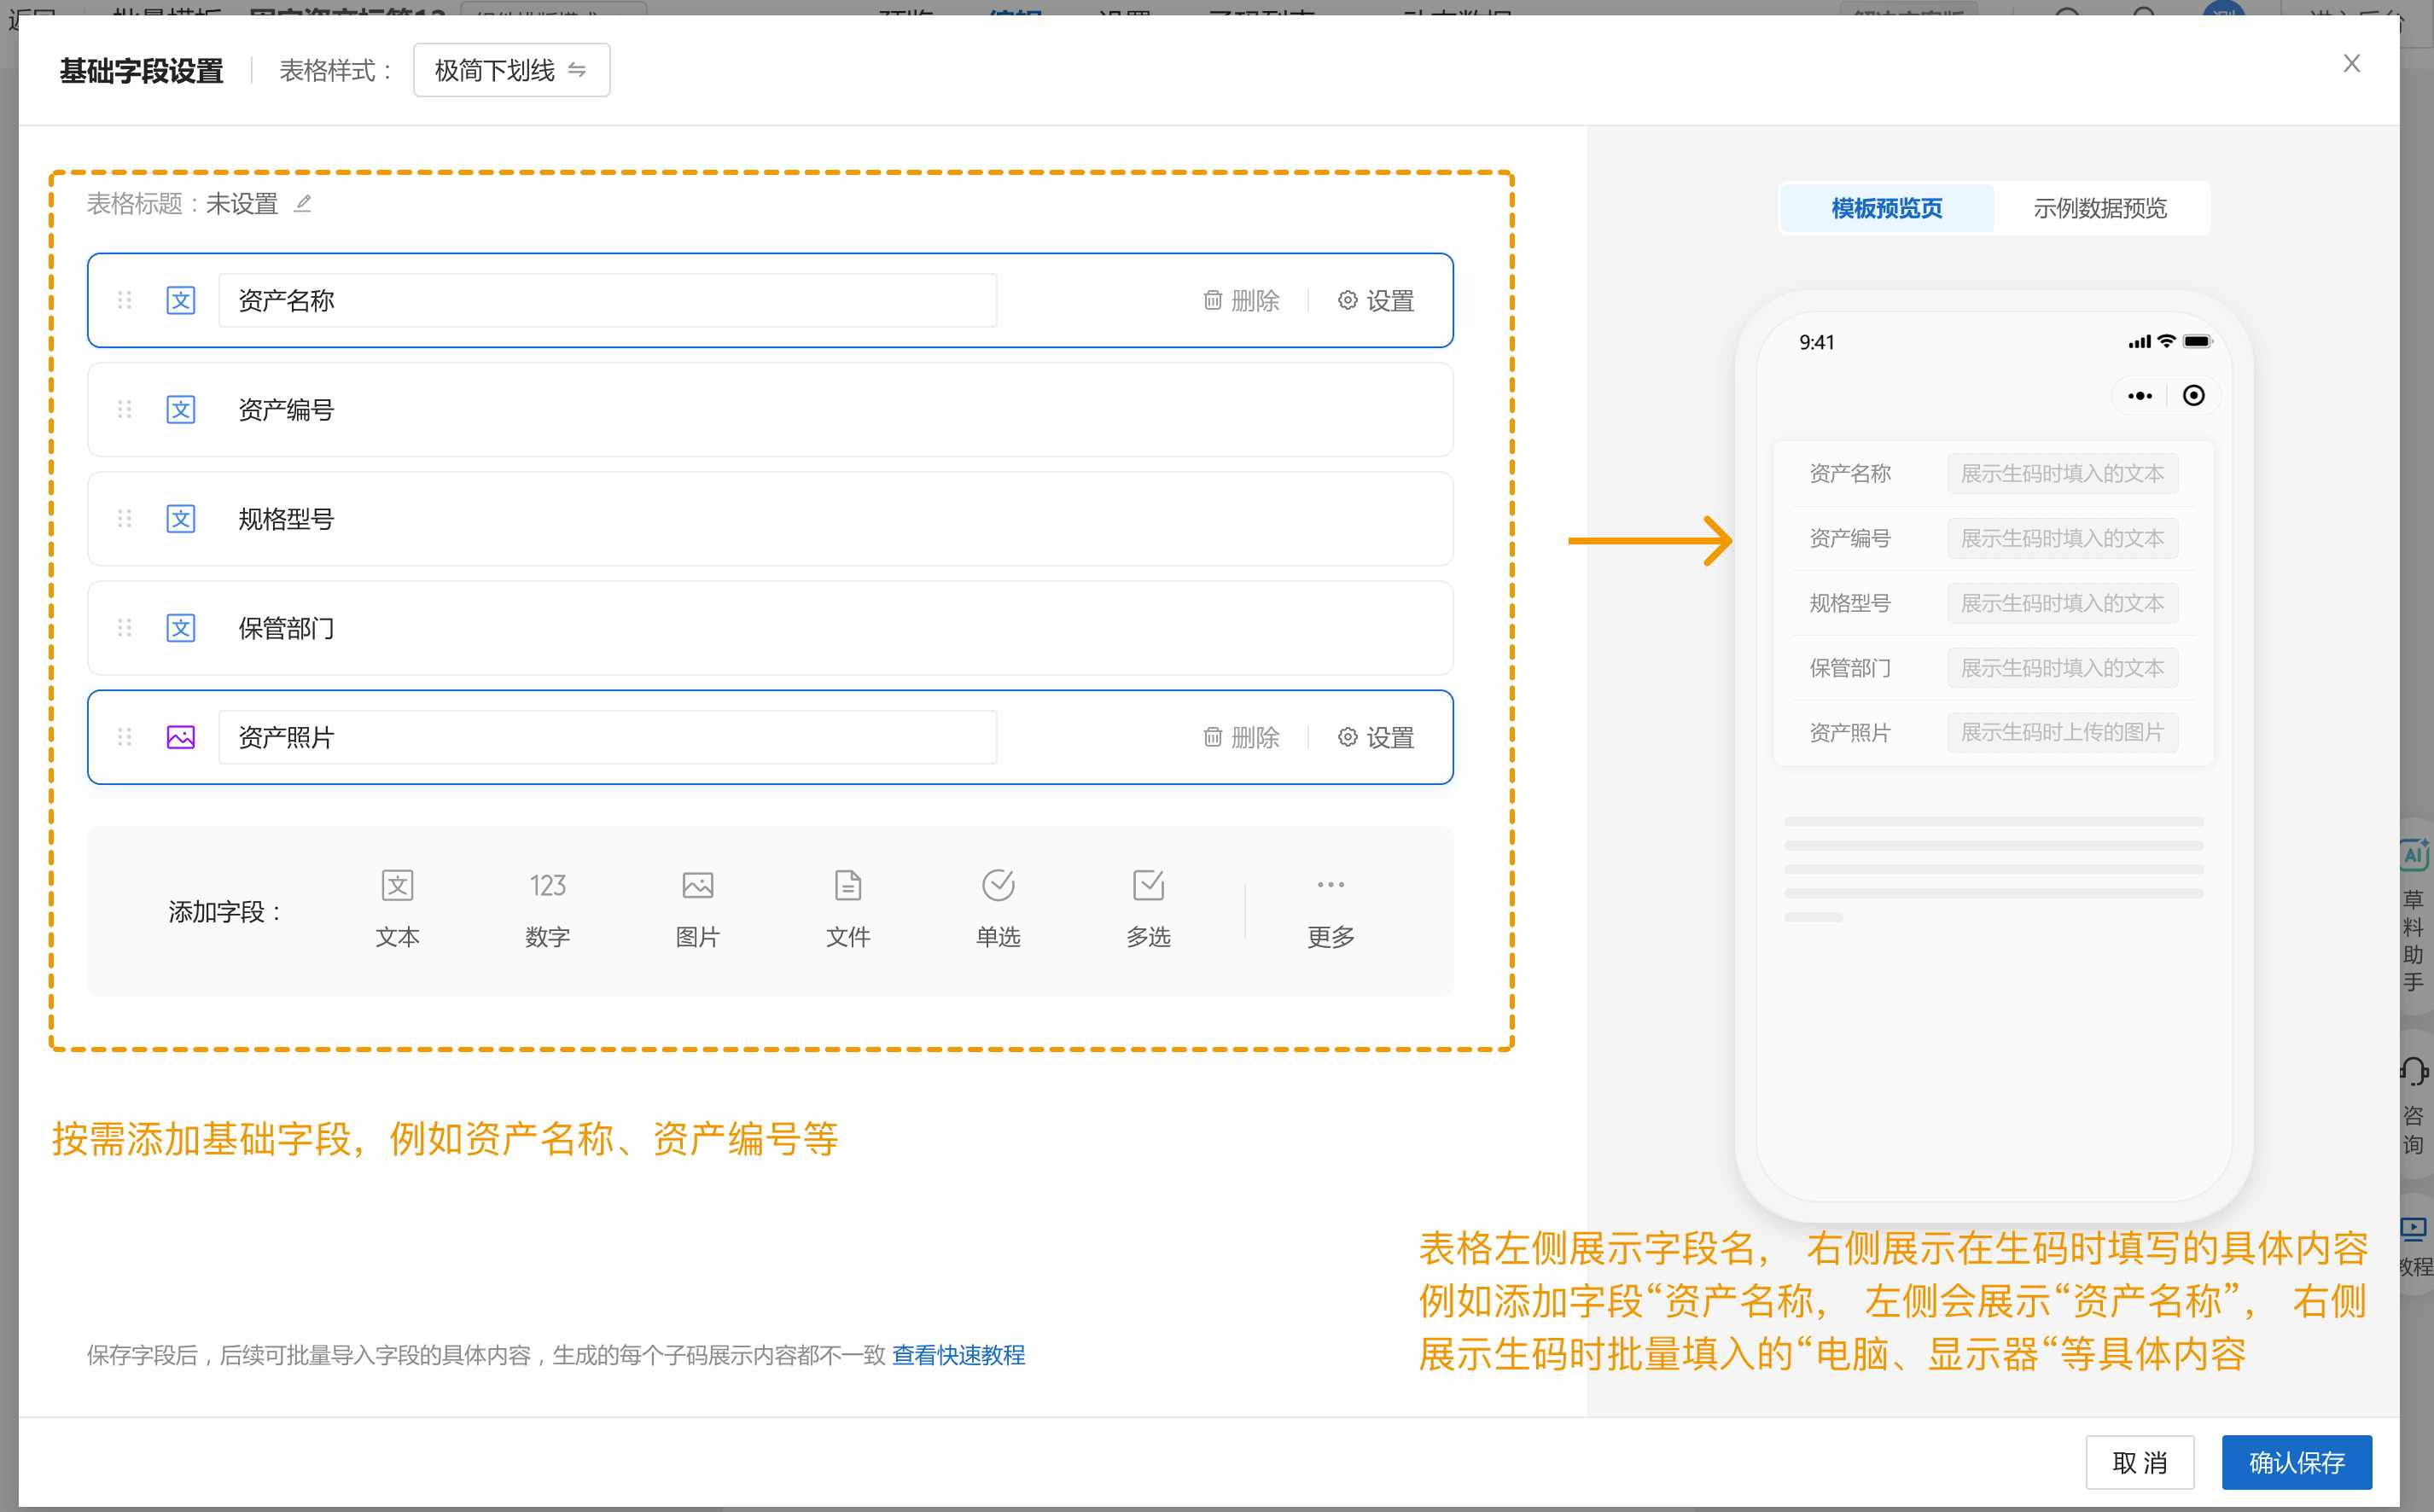The height and width of the screenshot is (1512, 2434).
Task: Switch to the 示例数据预览 tab
Action: coord(2099,208)
